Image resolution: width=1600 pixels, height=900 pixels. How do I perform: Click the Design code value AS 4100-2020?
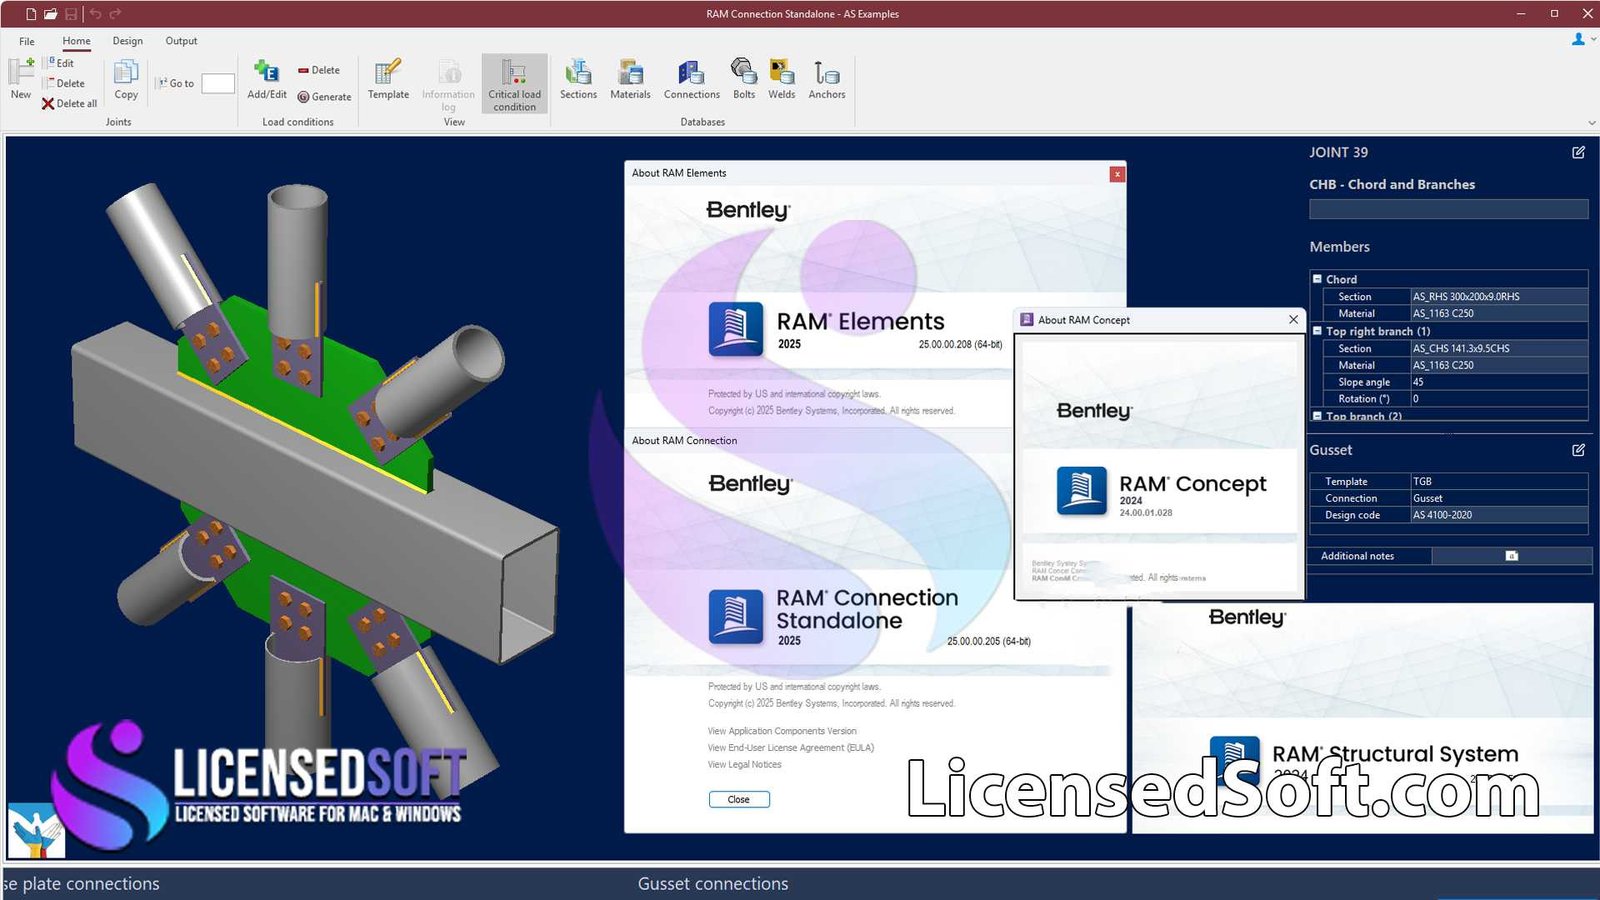click(x=1498, y=515)
